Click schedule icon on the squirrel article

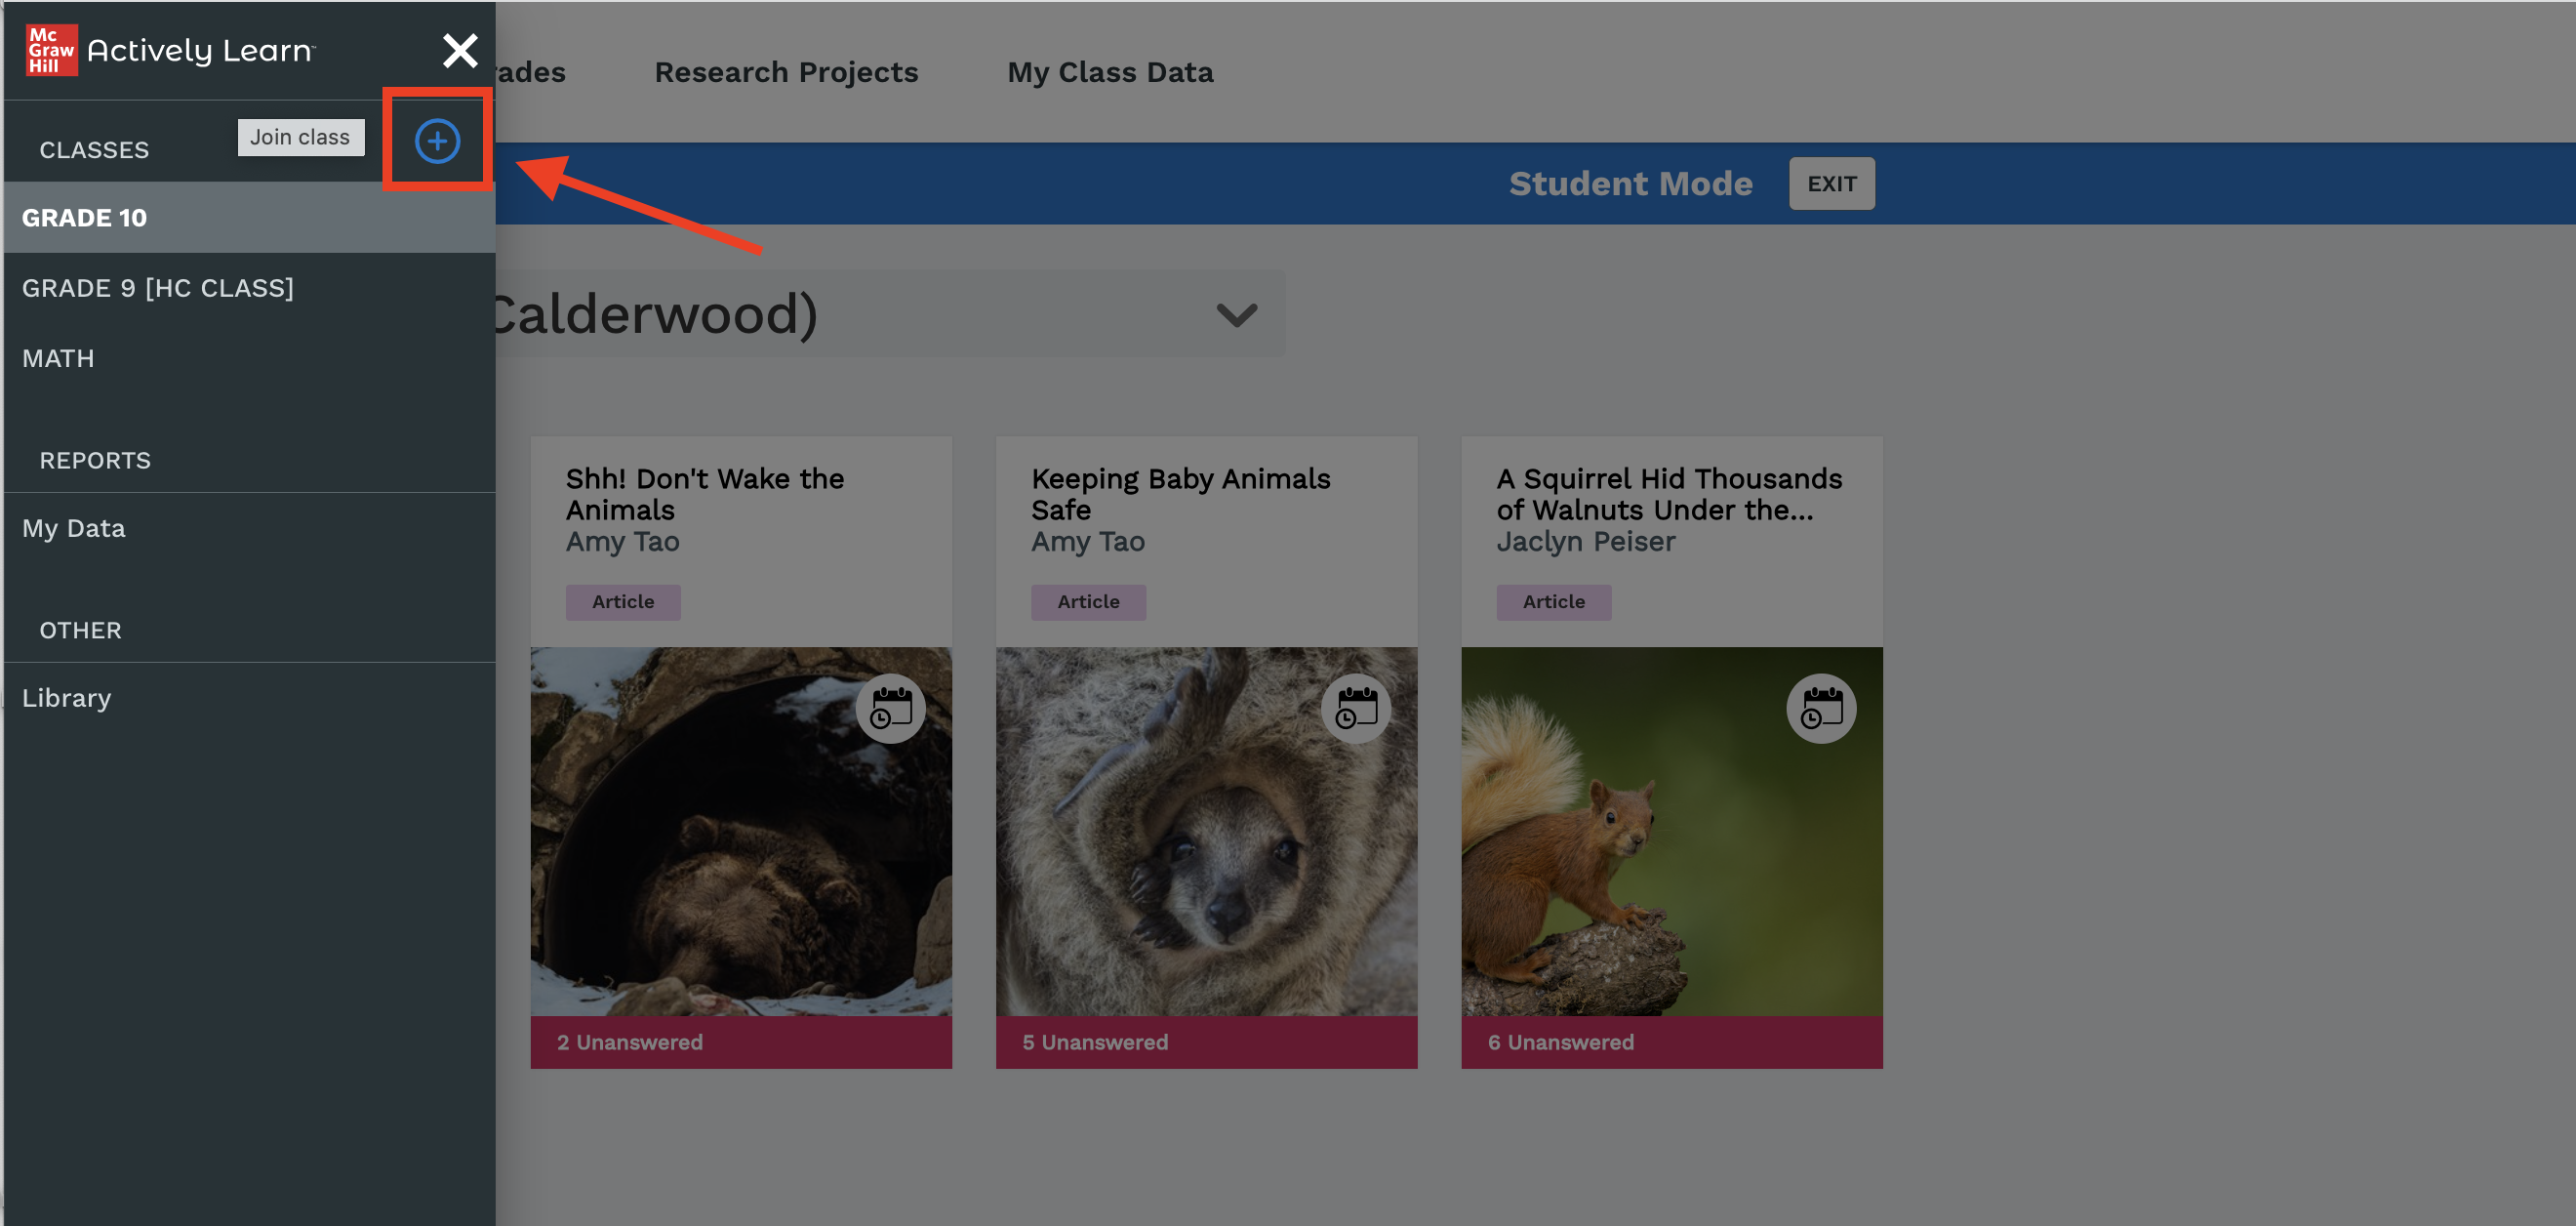pos(1820,708)
